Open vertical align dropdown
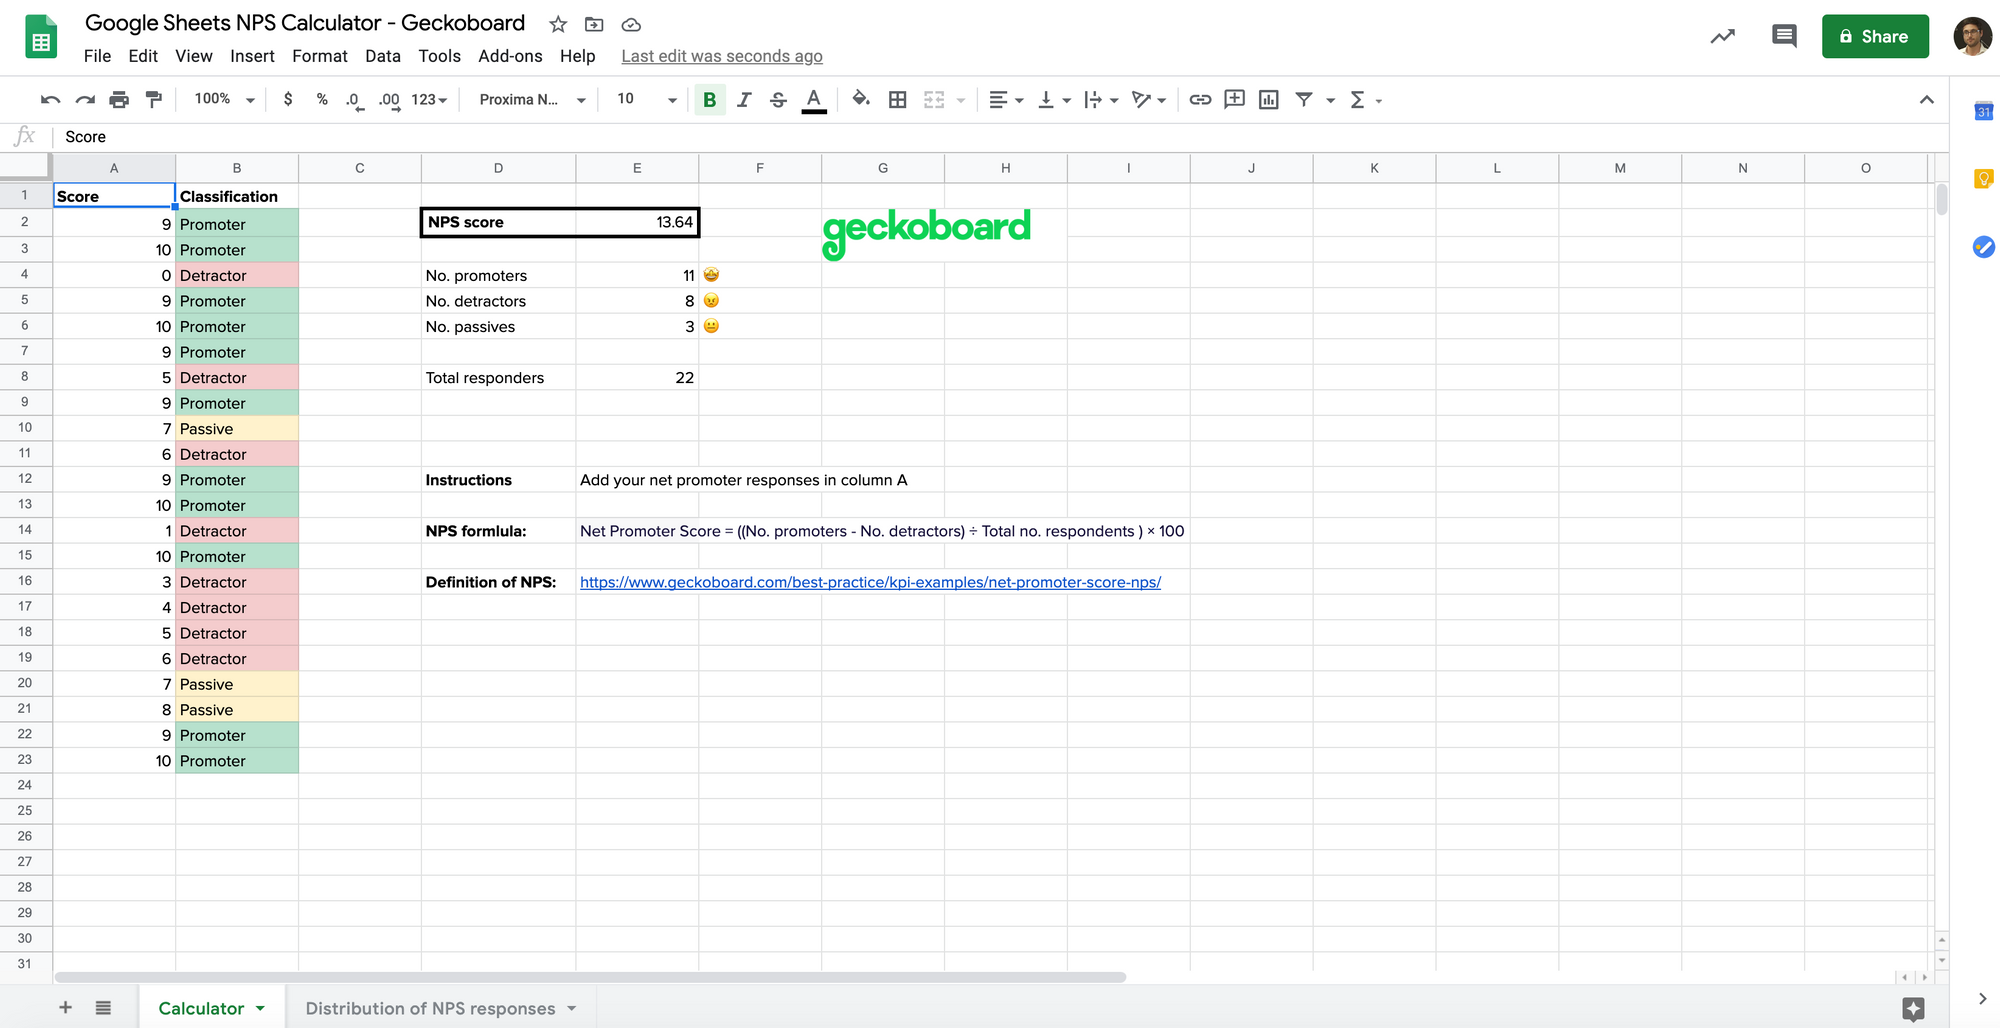The width and height of the screenshot is (2000, 1028). (x=1054, y=100)
